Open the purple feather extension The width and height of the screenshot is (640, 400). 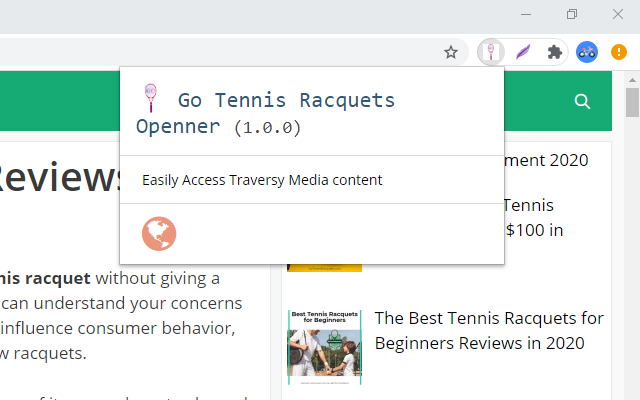point(523,52)
